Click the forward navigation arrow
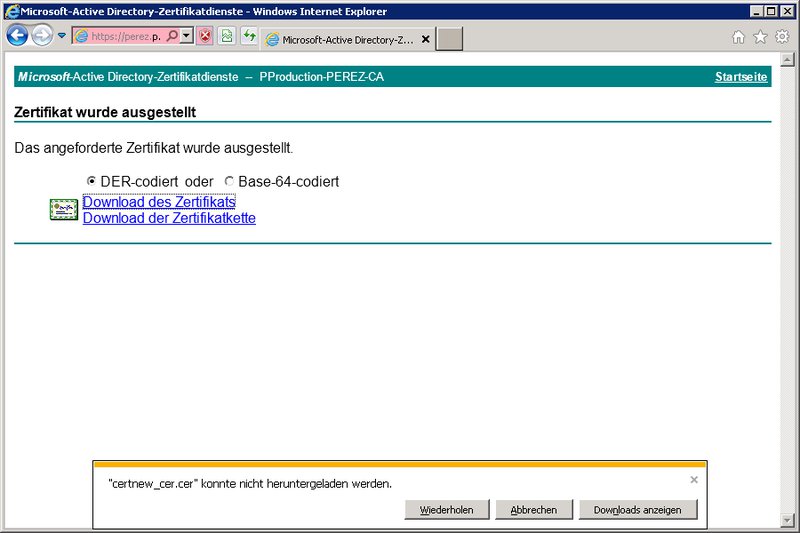This screenshot has height=533, width=800. point(42,36)
